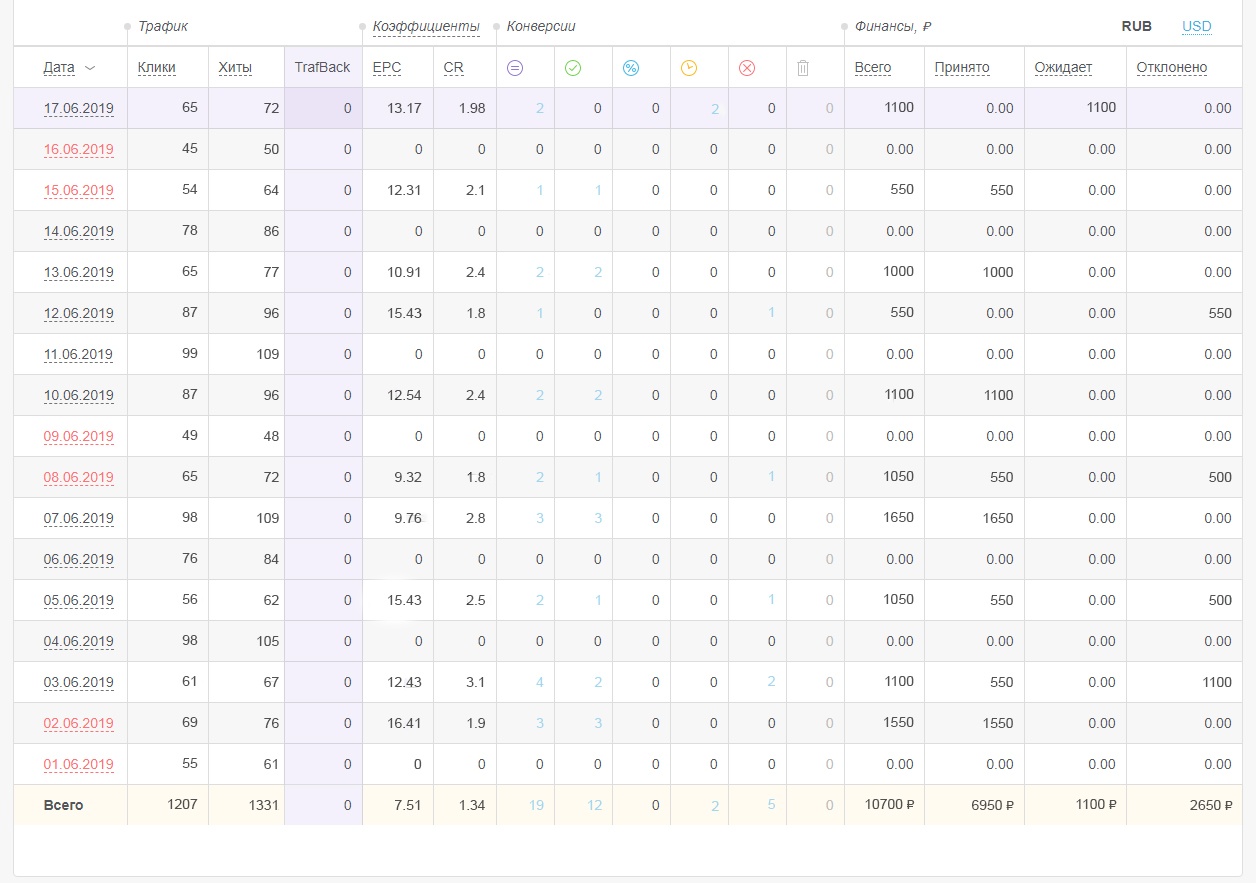
Task: Click the Хиты column header
Action: tap(235, 68)
